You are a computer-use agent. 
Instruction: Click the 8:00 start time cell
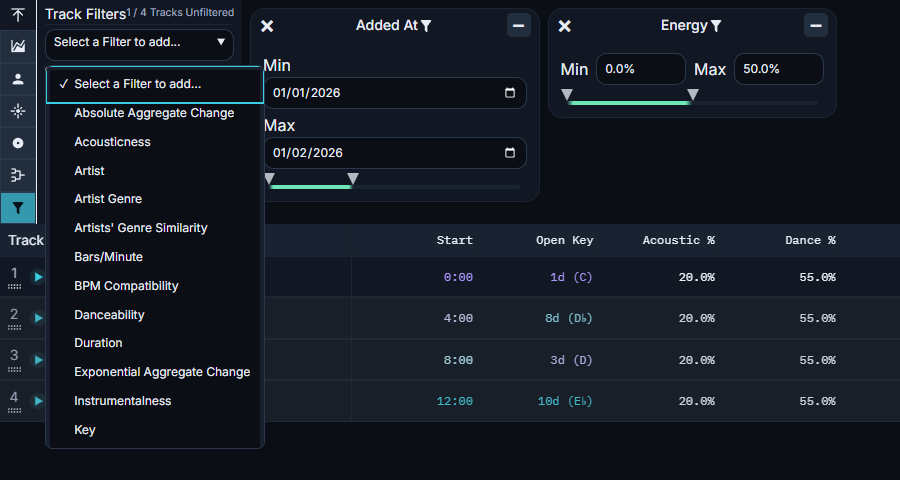pyautogui.click(x=458, y=360)
